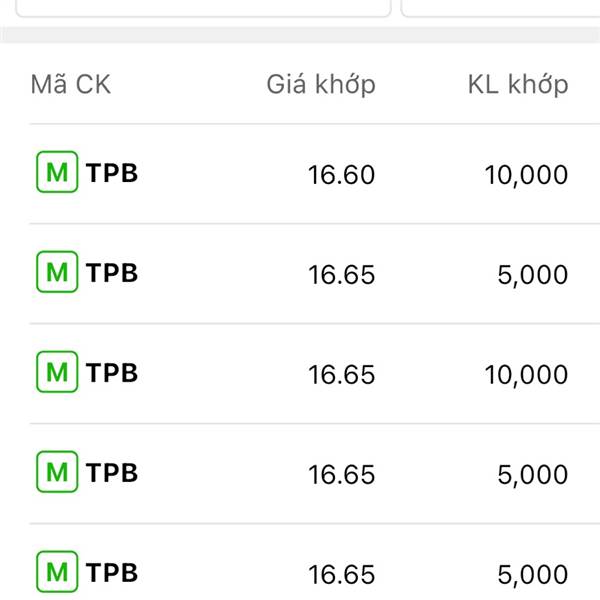Select the TPB code in the bottom row

pos(111,572)
